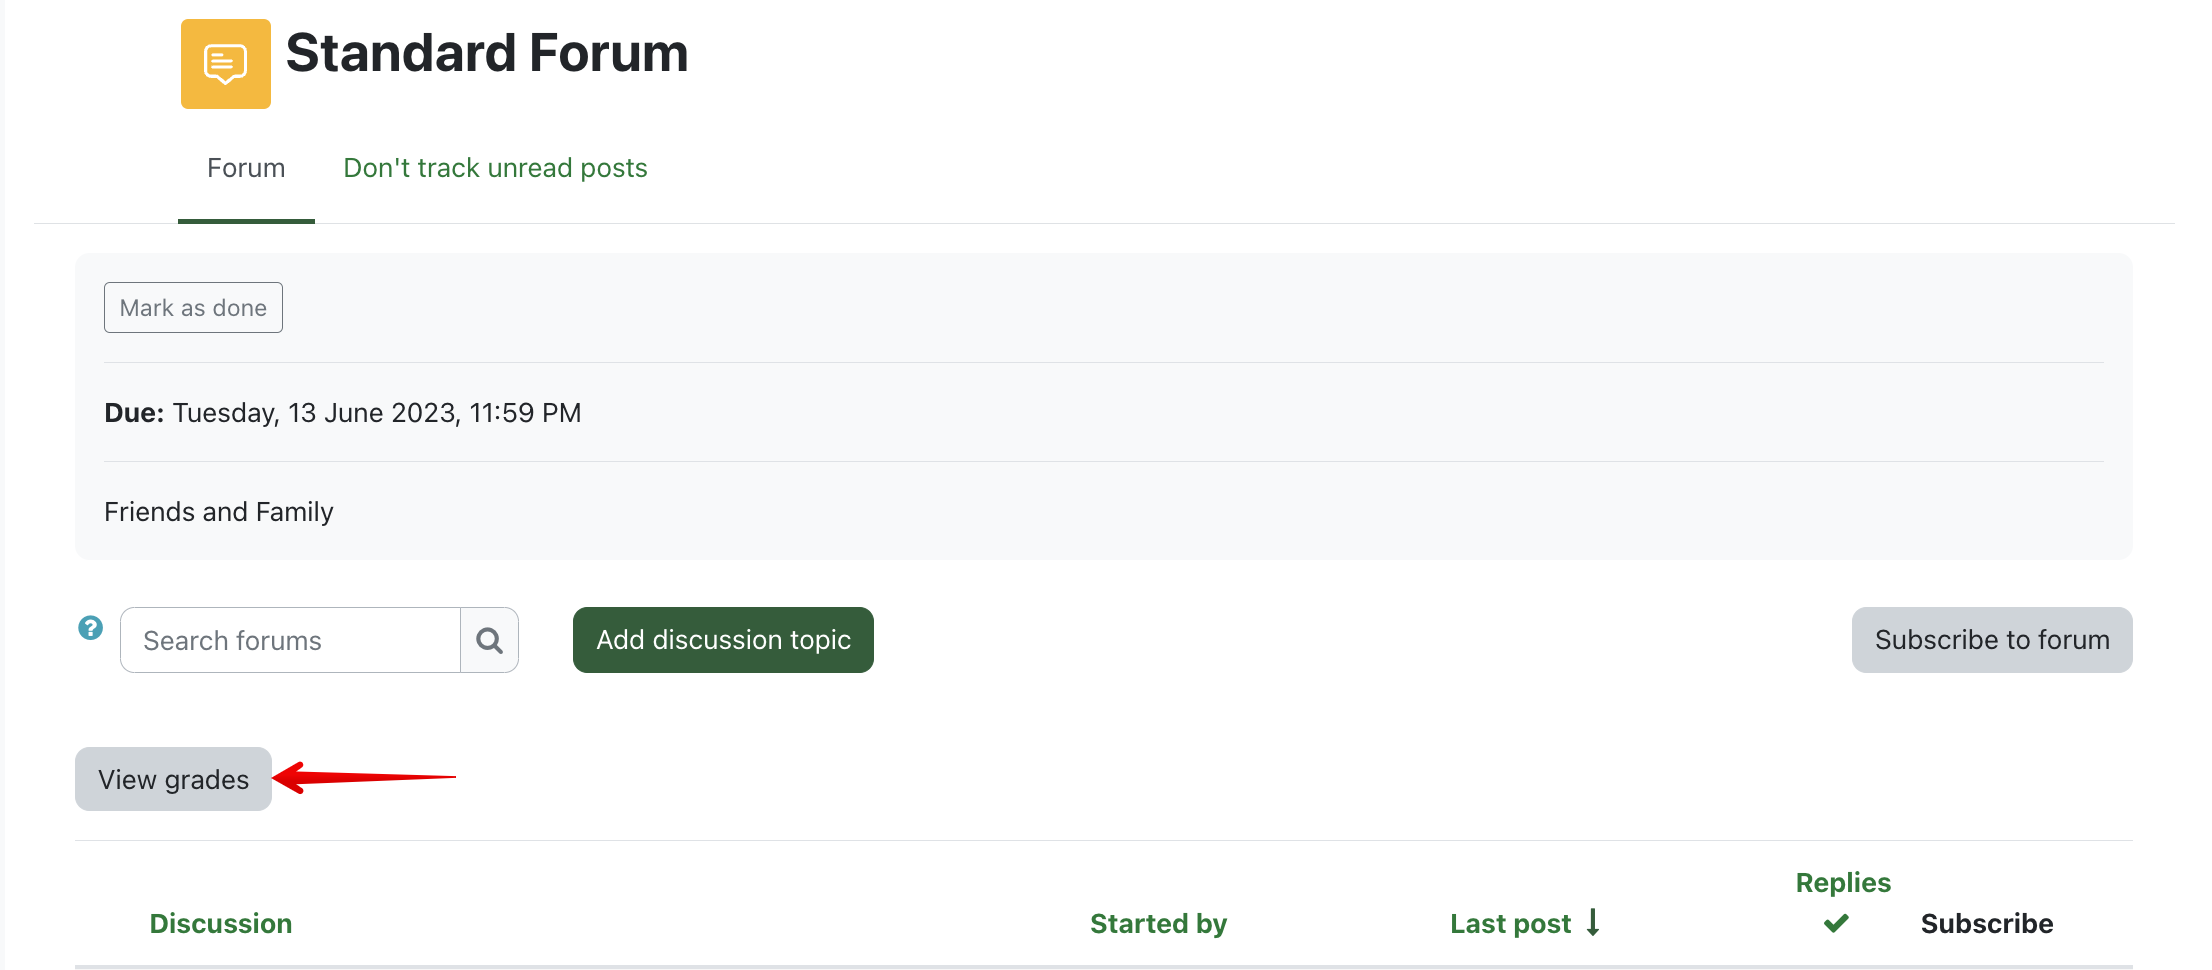
Task: Open View grades
Action: click(x=173, y=779)
